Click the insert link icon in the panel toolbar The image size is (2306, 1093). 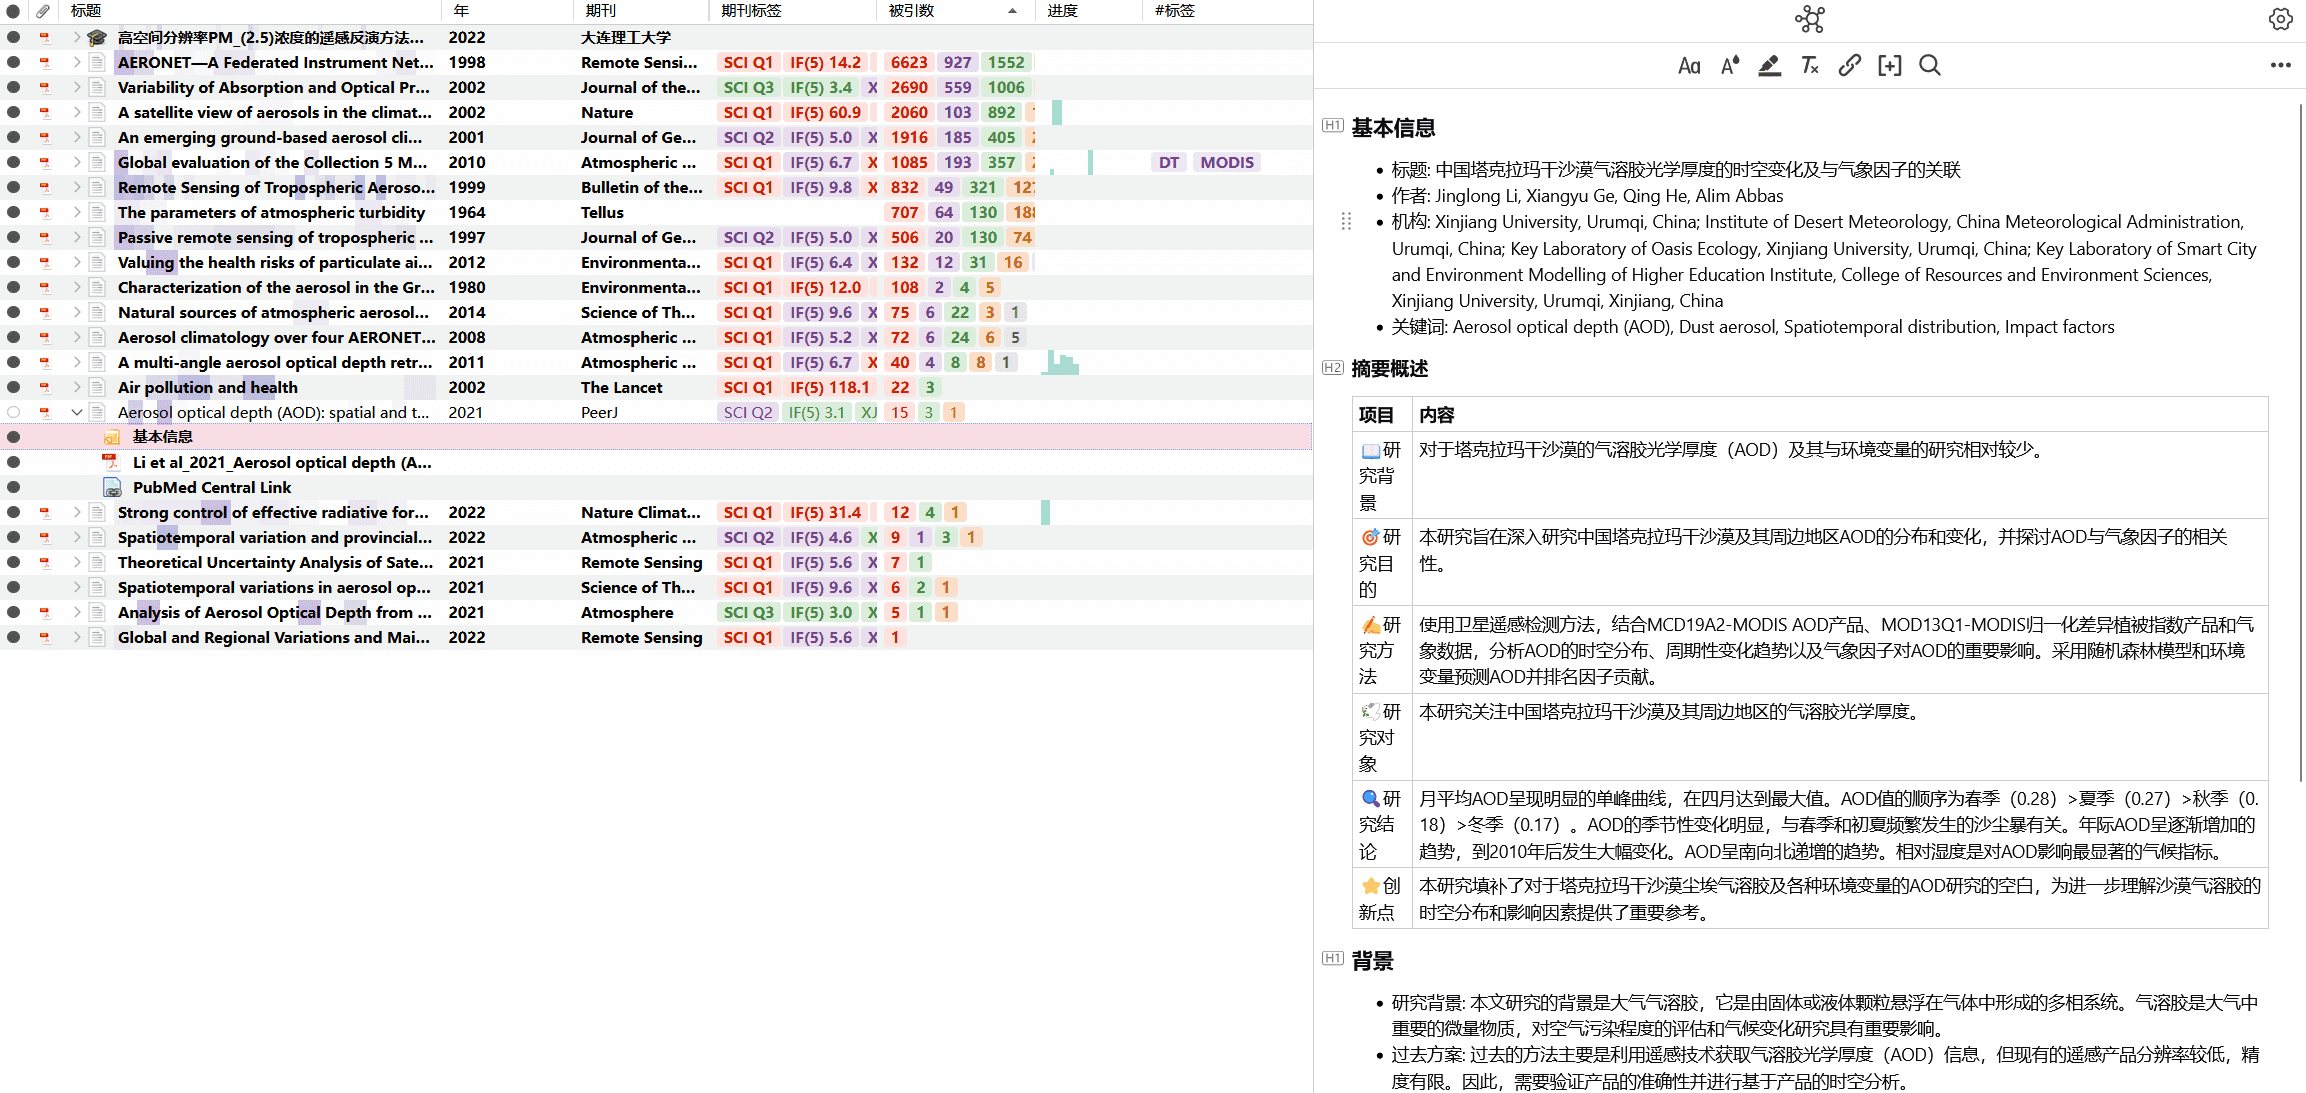tap(1849, 65)
